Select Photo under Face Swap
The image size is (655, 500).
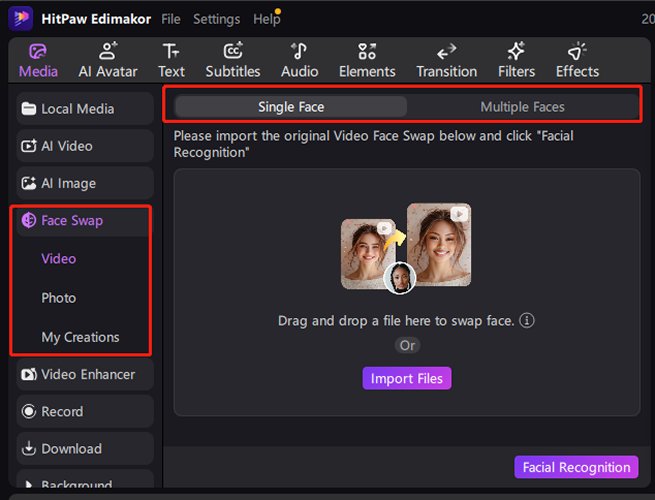pyautogui.click(x=58, y=298)
